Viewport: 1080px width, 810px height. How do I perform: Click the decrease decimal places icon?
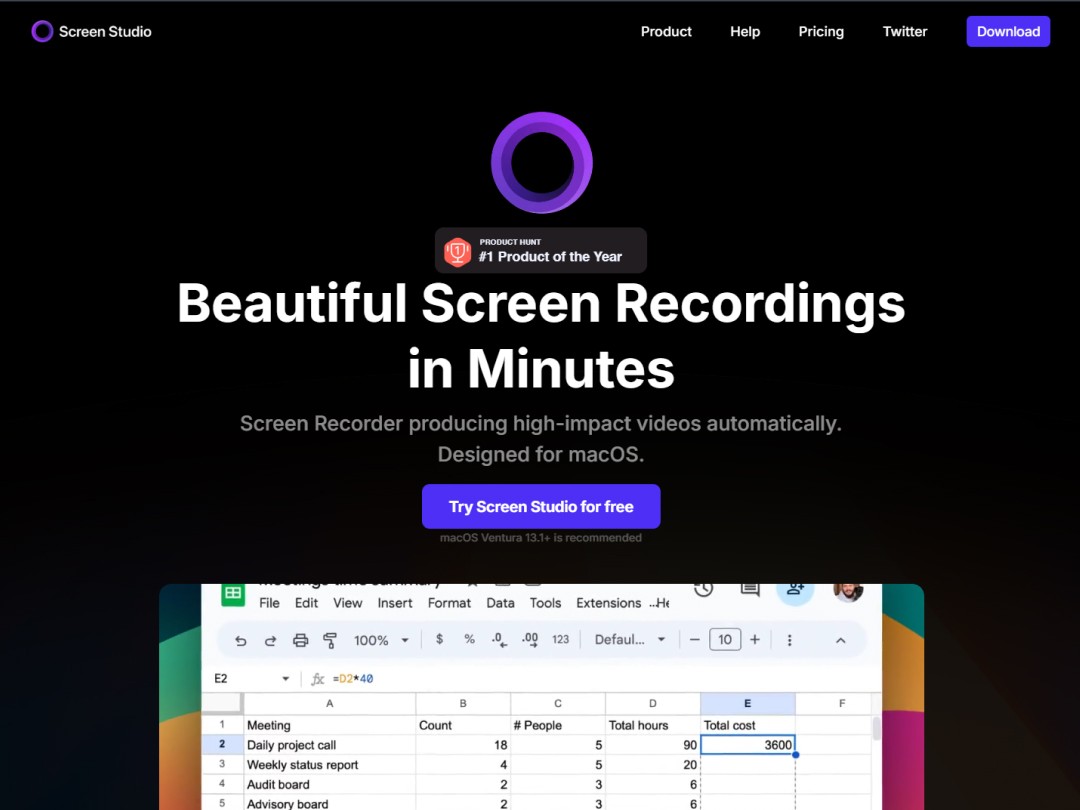point(498,639)
